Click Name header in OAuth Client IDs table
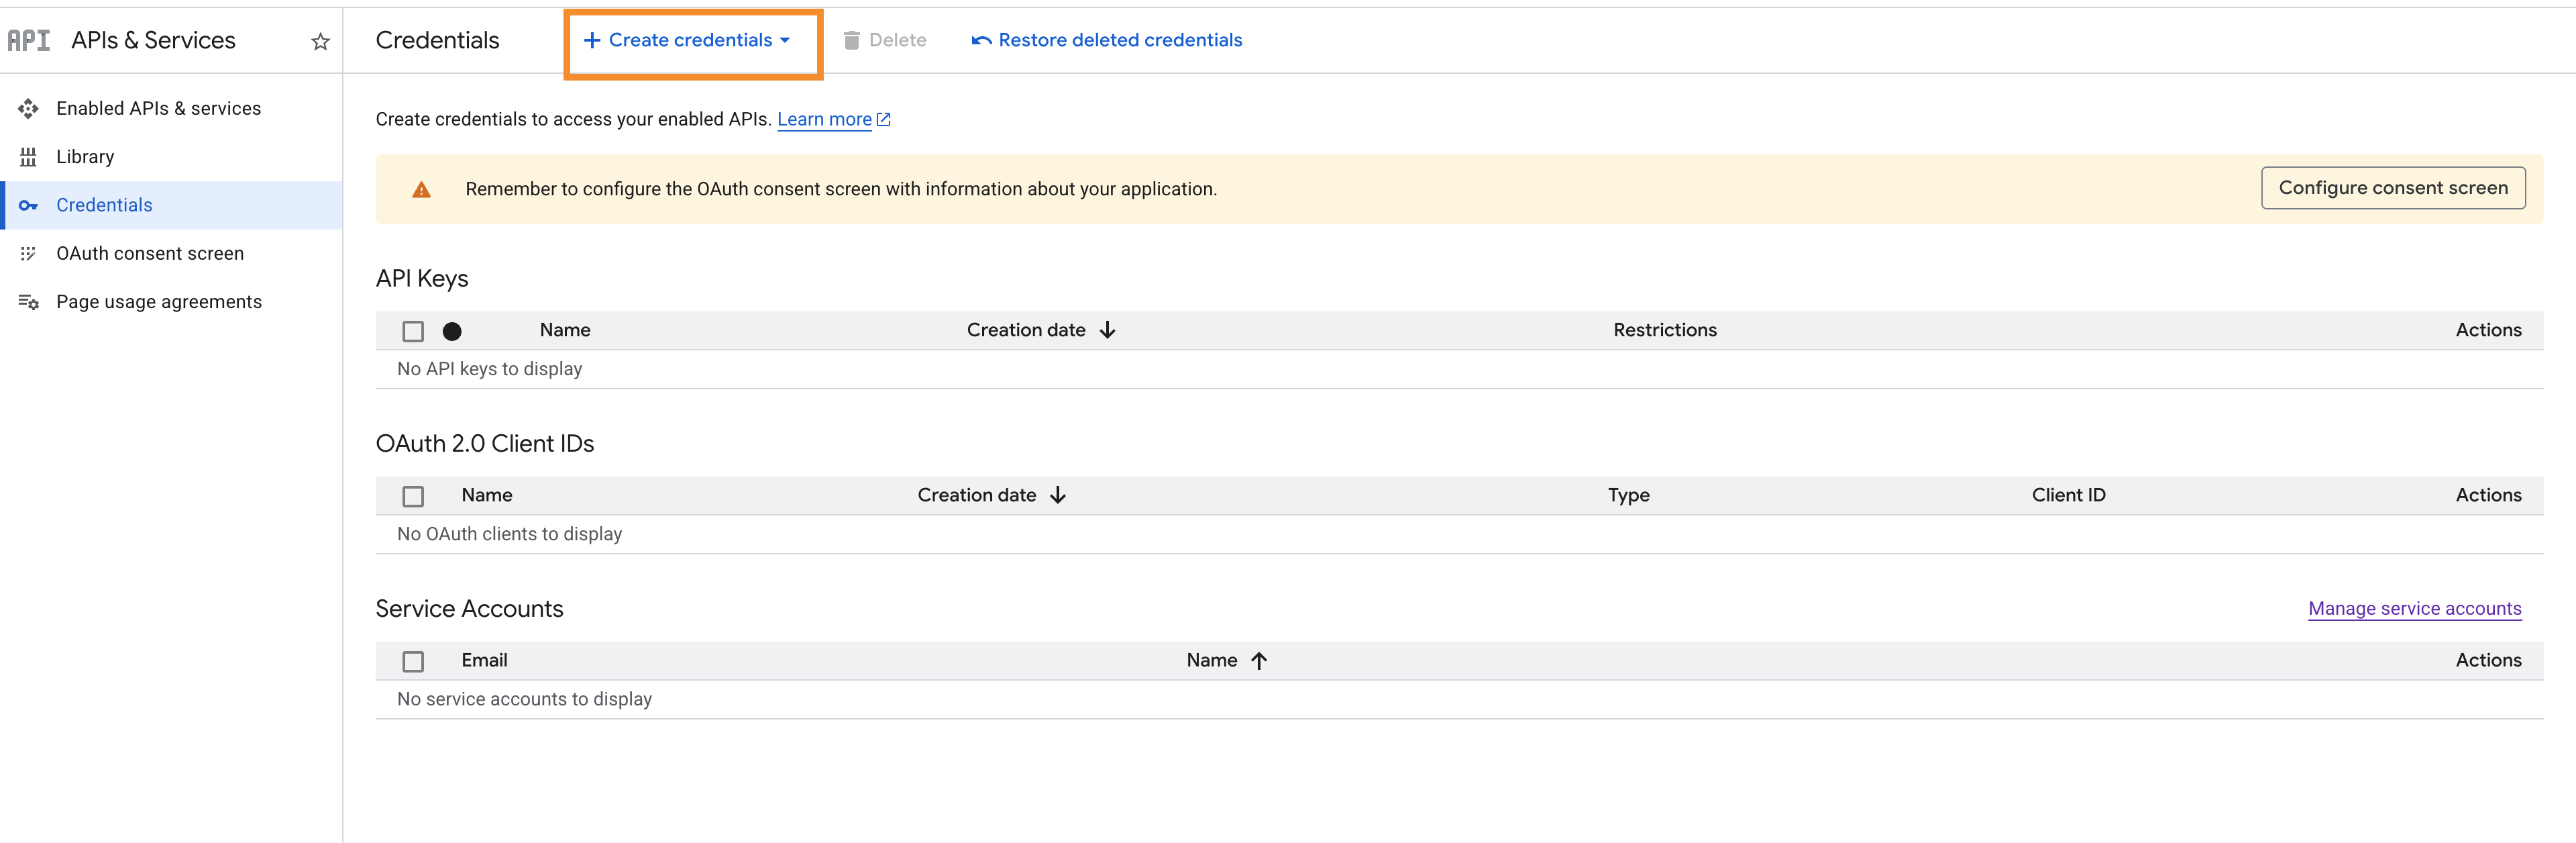 click(x=487, y=495)
